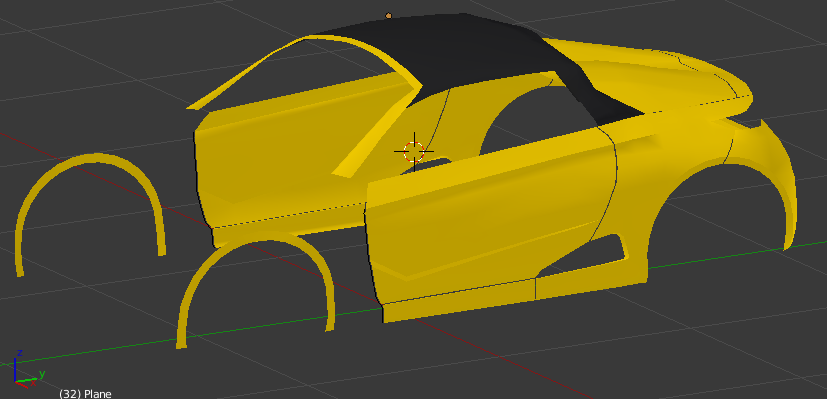Select the black roof panel of the car
Viewport: 827px width, 399px height.
475,53
